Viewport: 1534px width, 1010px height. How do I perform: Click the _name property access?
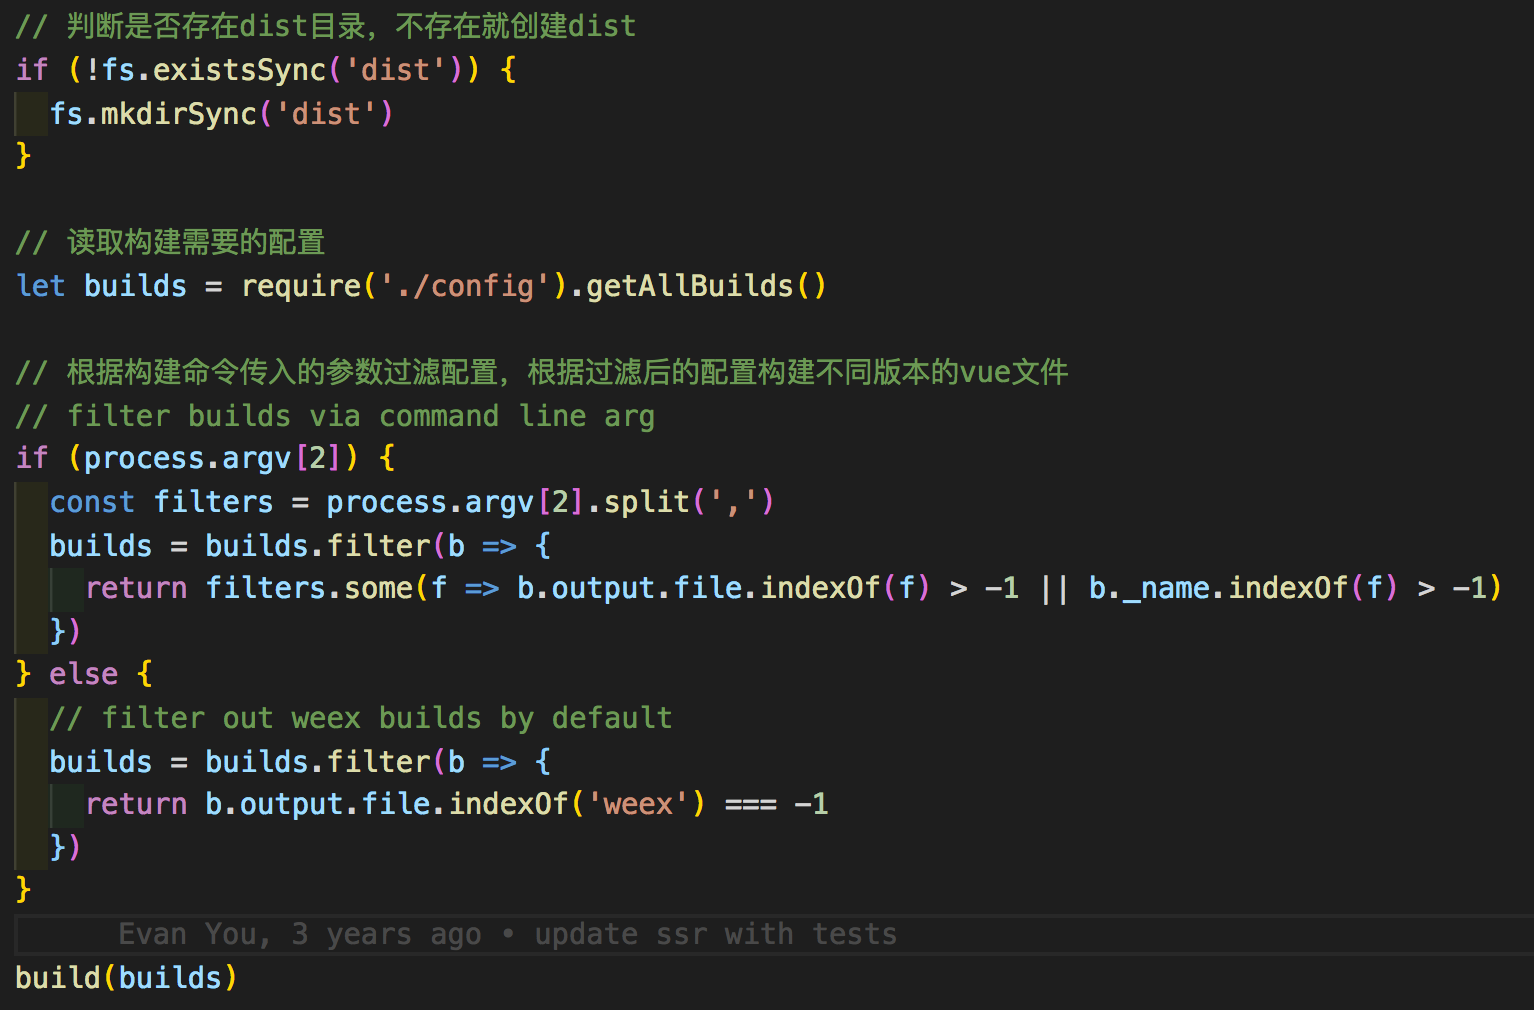click(1166, 588)
